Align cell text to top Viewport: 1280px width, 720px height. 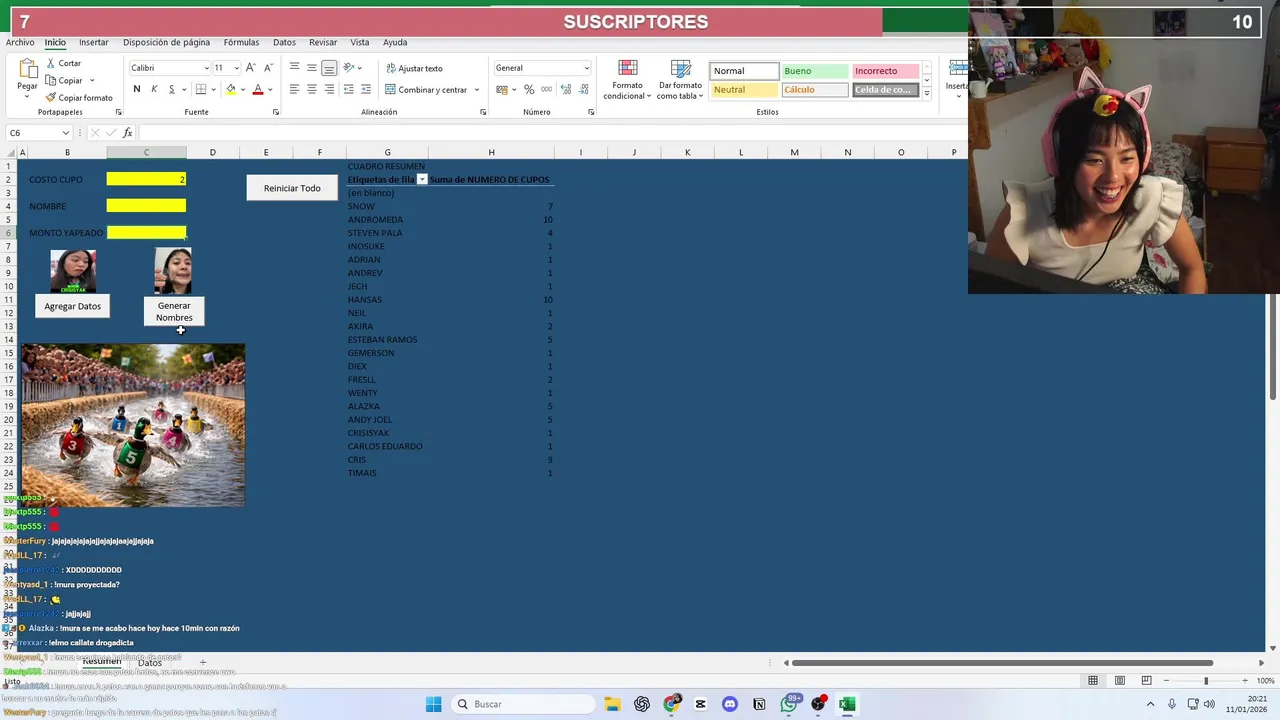coord(294,68)
